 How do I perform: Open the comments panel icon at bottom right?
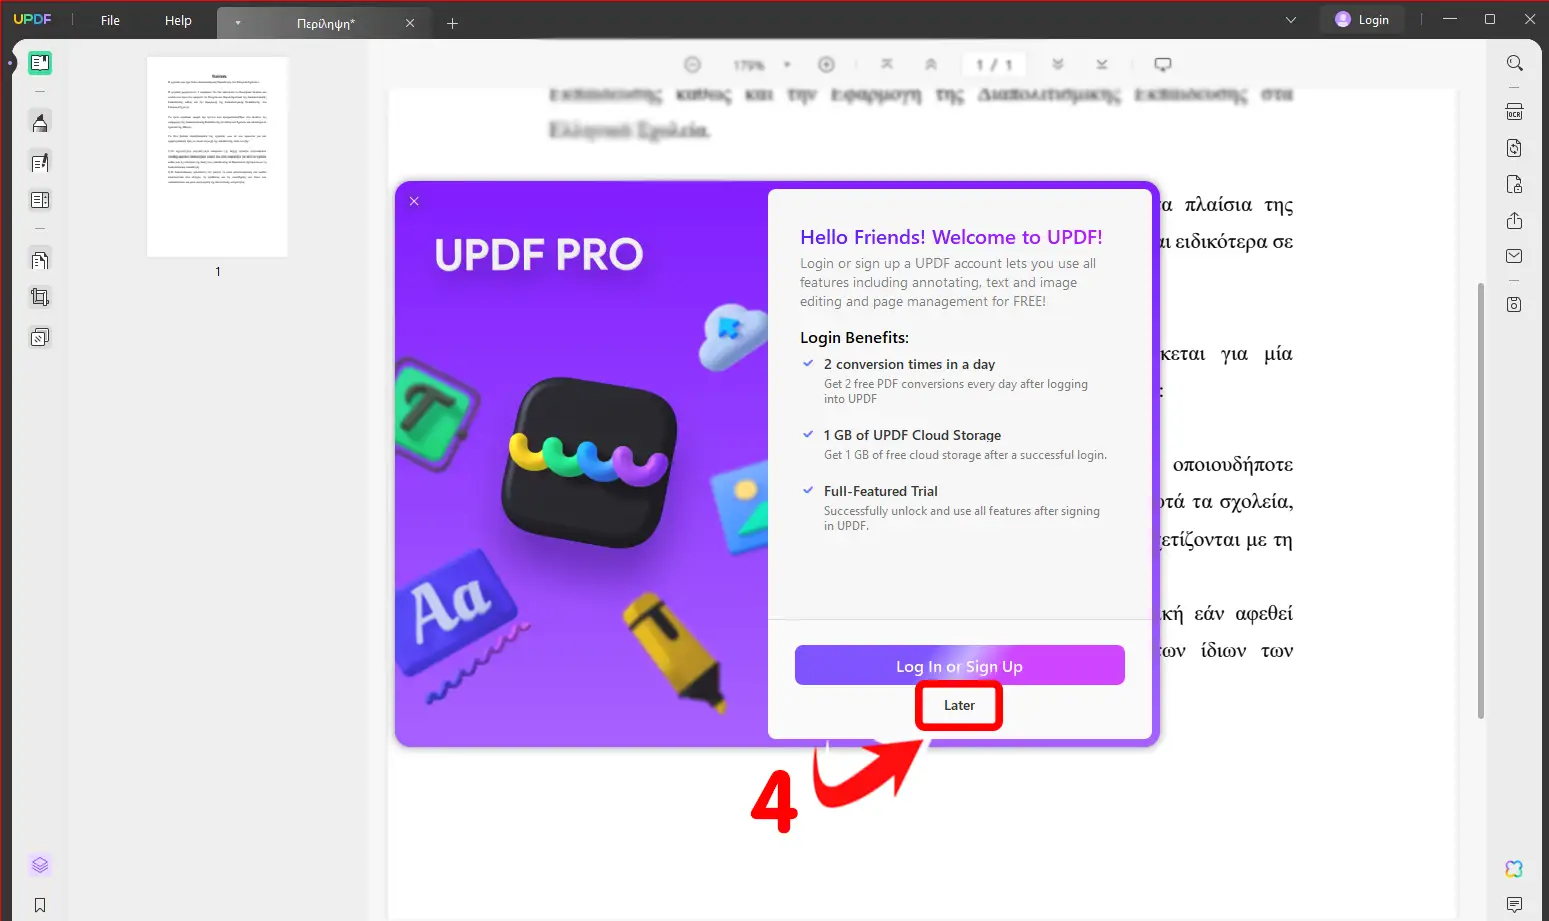1515,905
